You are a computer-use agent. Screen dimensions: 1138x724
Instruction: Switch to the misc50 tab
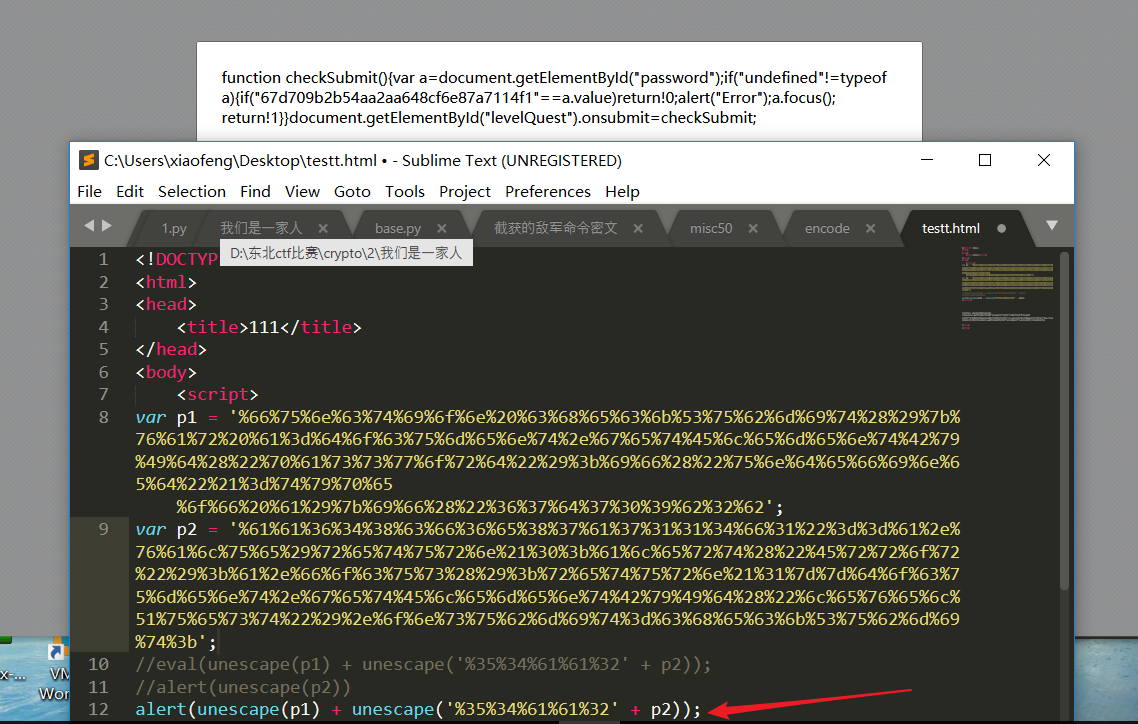point(711,229)
